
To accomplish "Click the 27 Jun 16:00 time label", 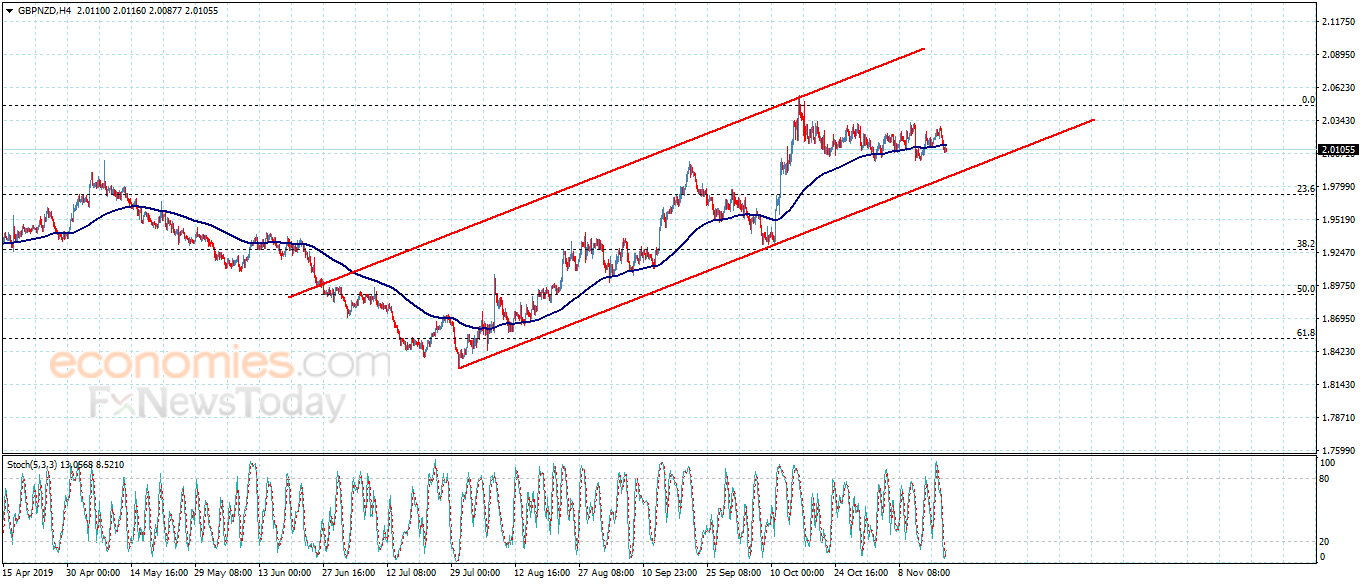I will tap(351, 574).
